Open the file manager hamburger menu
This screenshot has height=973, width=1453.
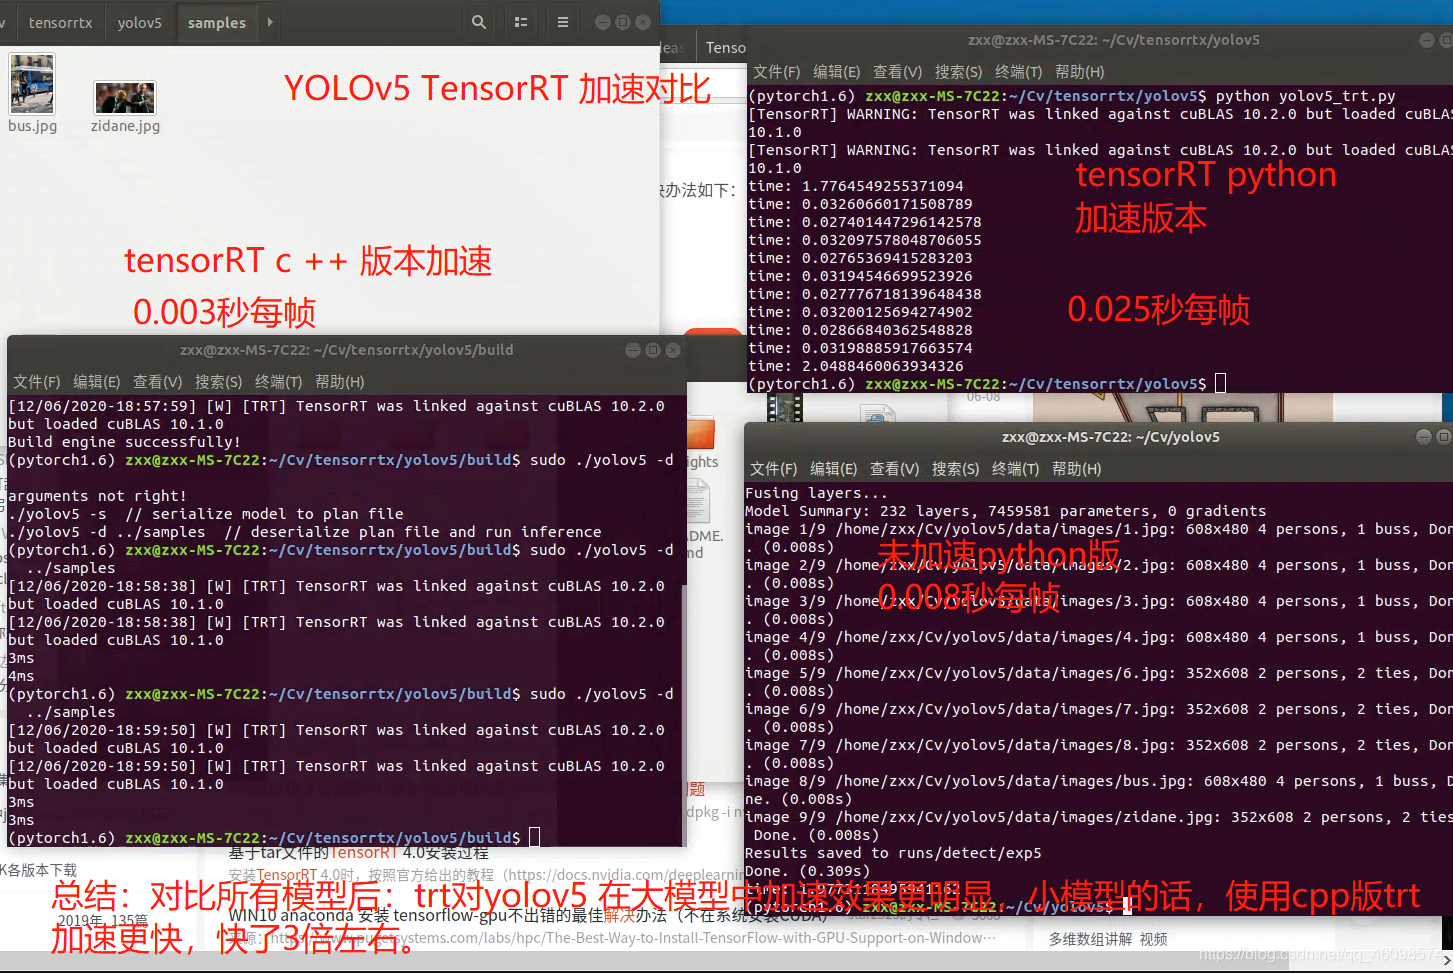click(563, 22)
